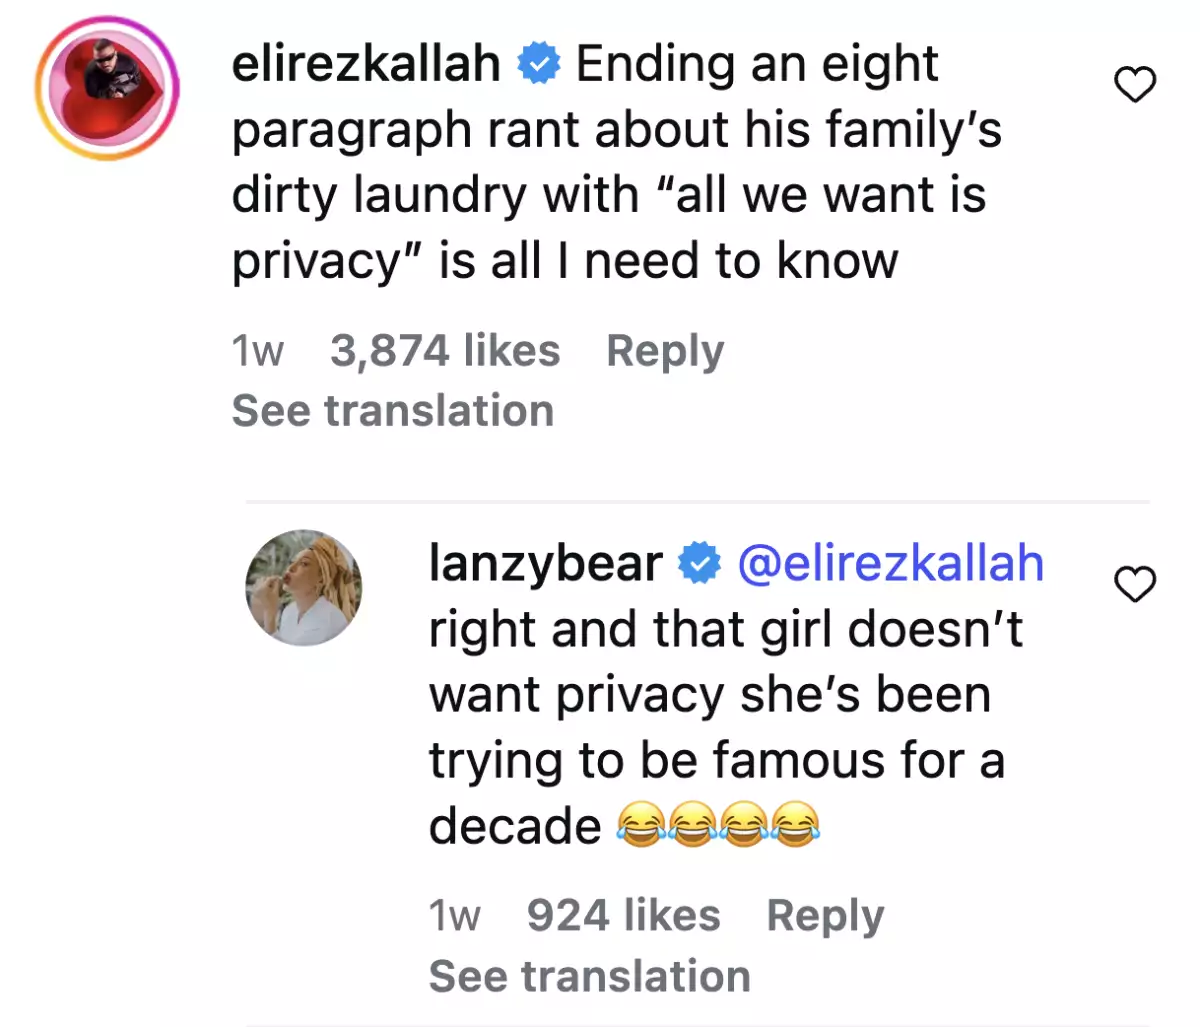Expand translation for lanzybear's reply

588,974
